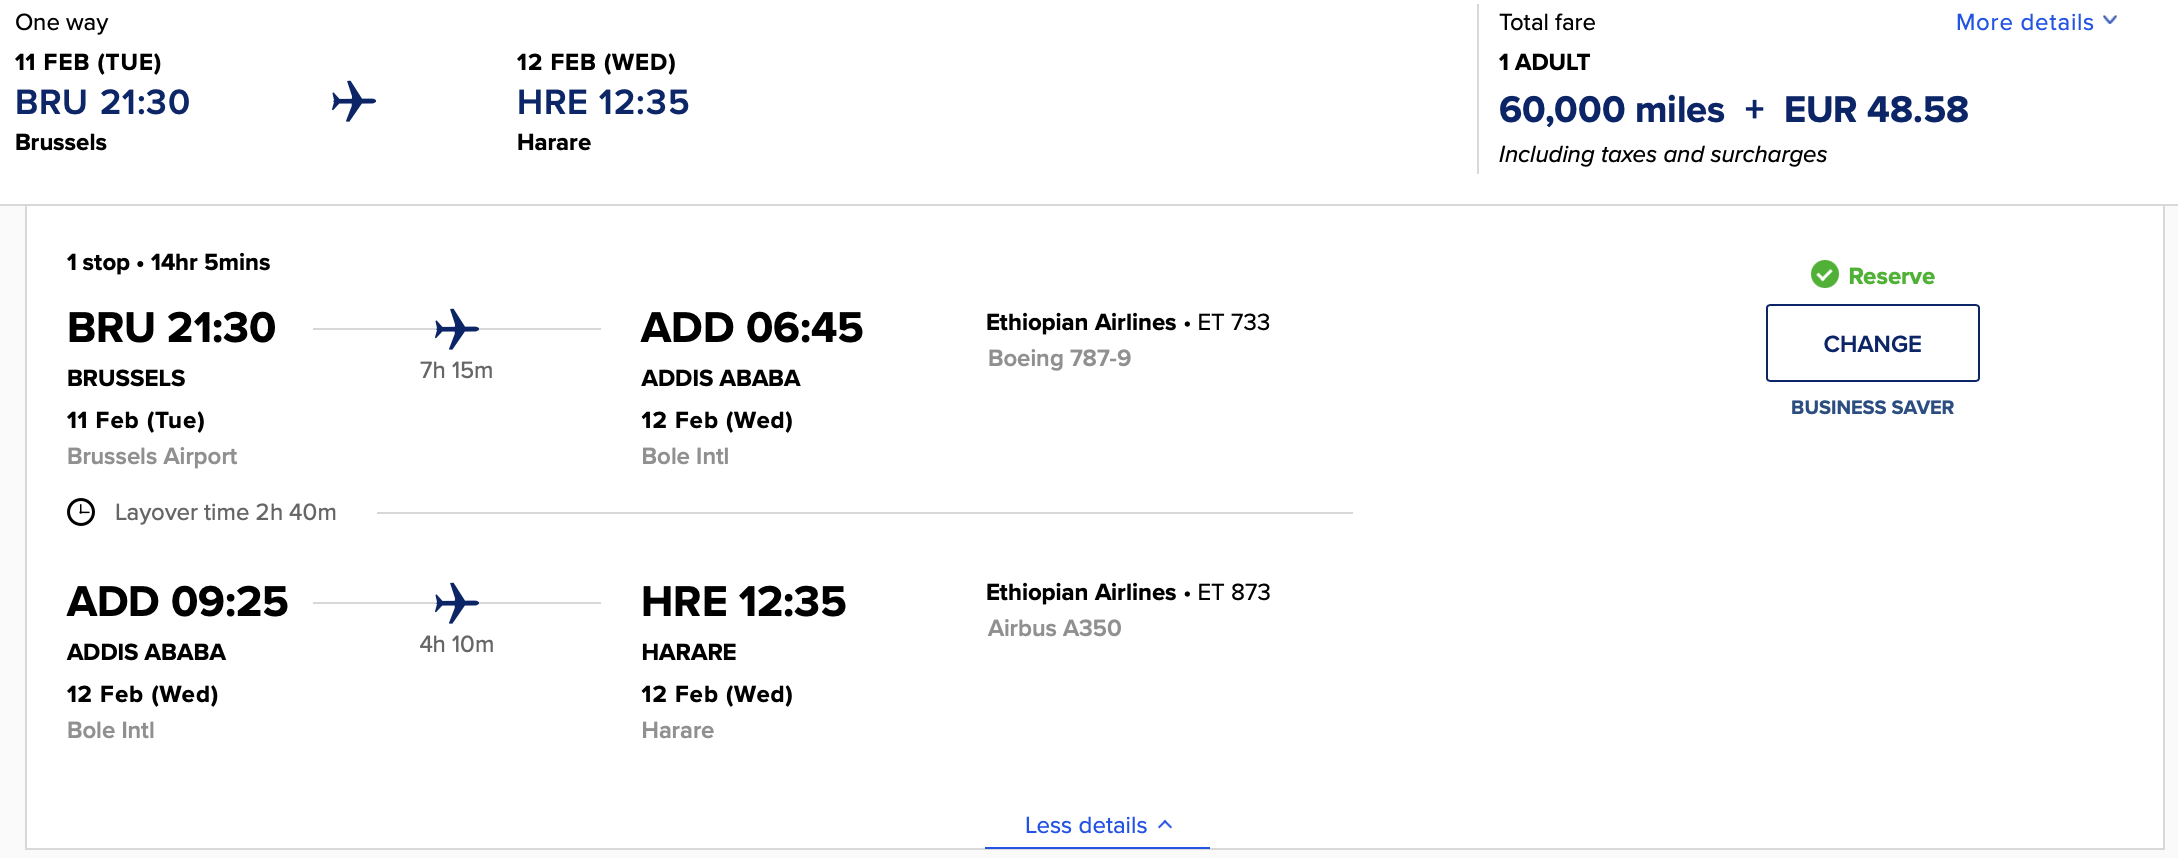Click the green Reserve checkmark icon
The height and width of the screenshot is (858, 2178).
pyautogui.click(x=1824, y=275)
